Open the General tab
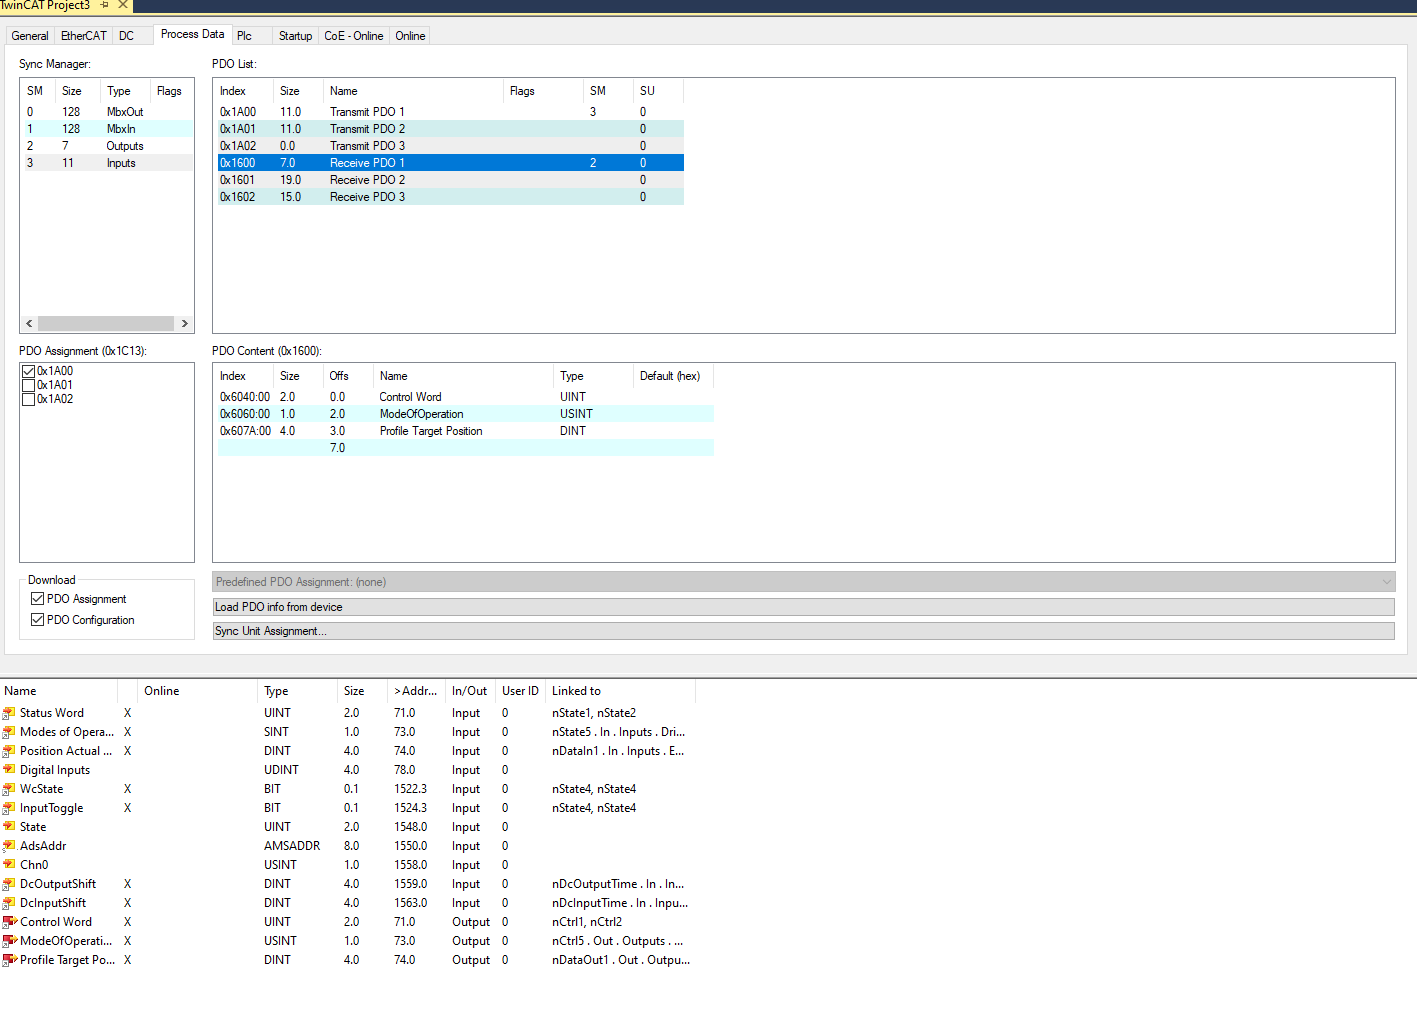Image resolution: width=1417 pixels, height=1019 pixels. [x=30, y=36]
